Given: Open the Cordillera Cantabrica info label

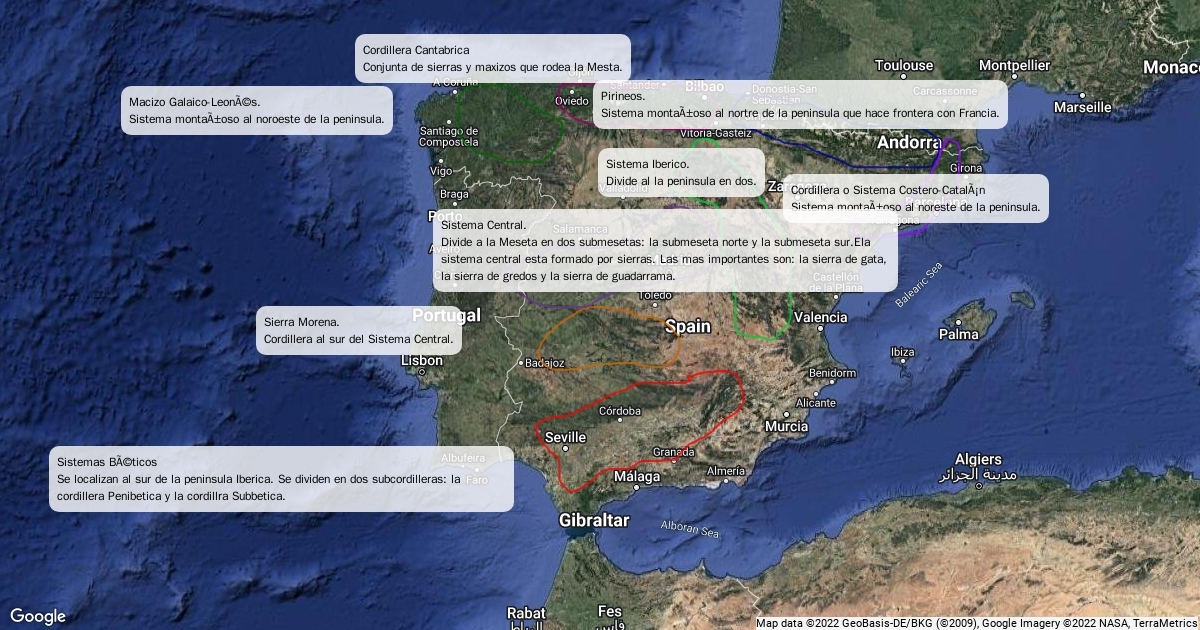Looking at the screenshot, I should pos(493,58).
